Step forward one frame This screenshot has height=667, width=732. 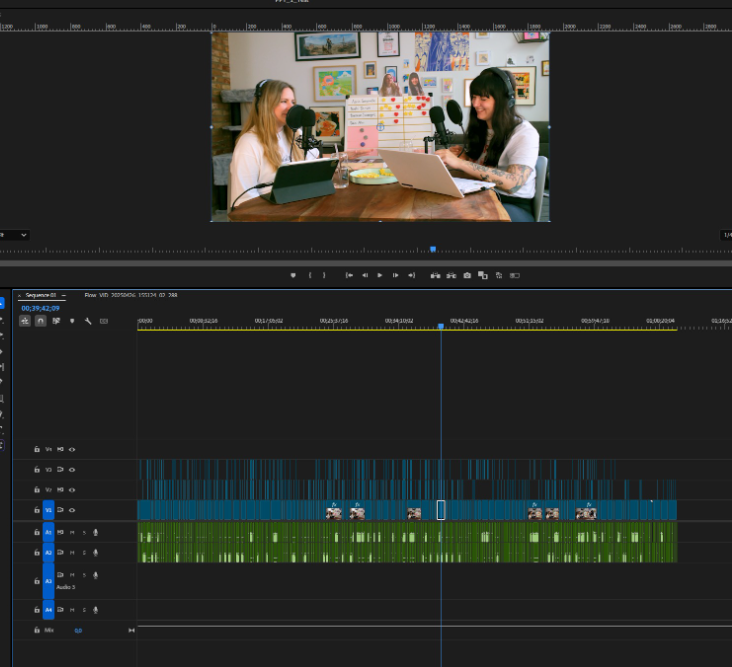[396, 275]
